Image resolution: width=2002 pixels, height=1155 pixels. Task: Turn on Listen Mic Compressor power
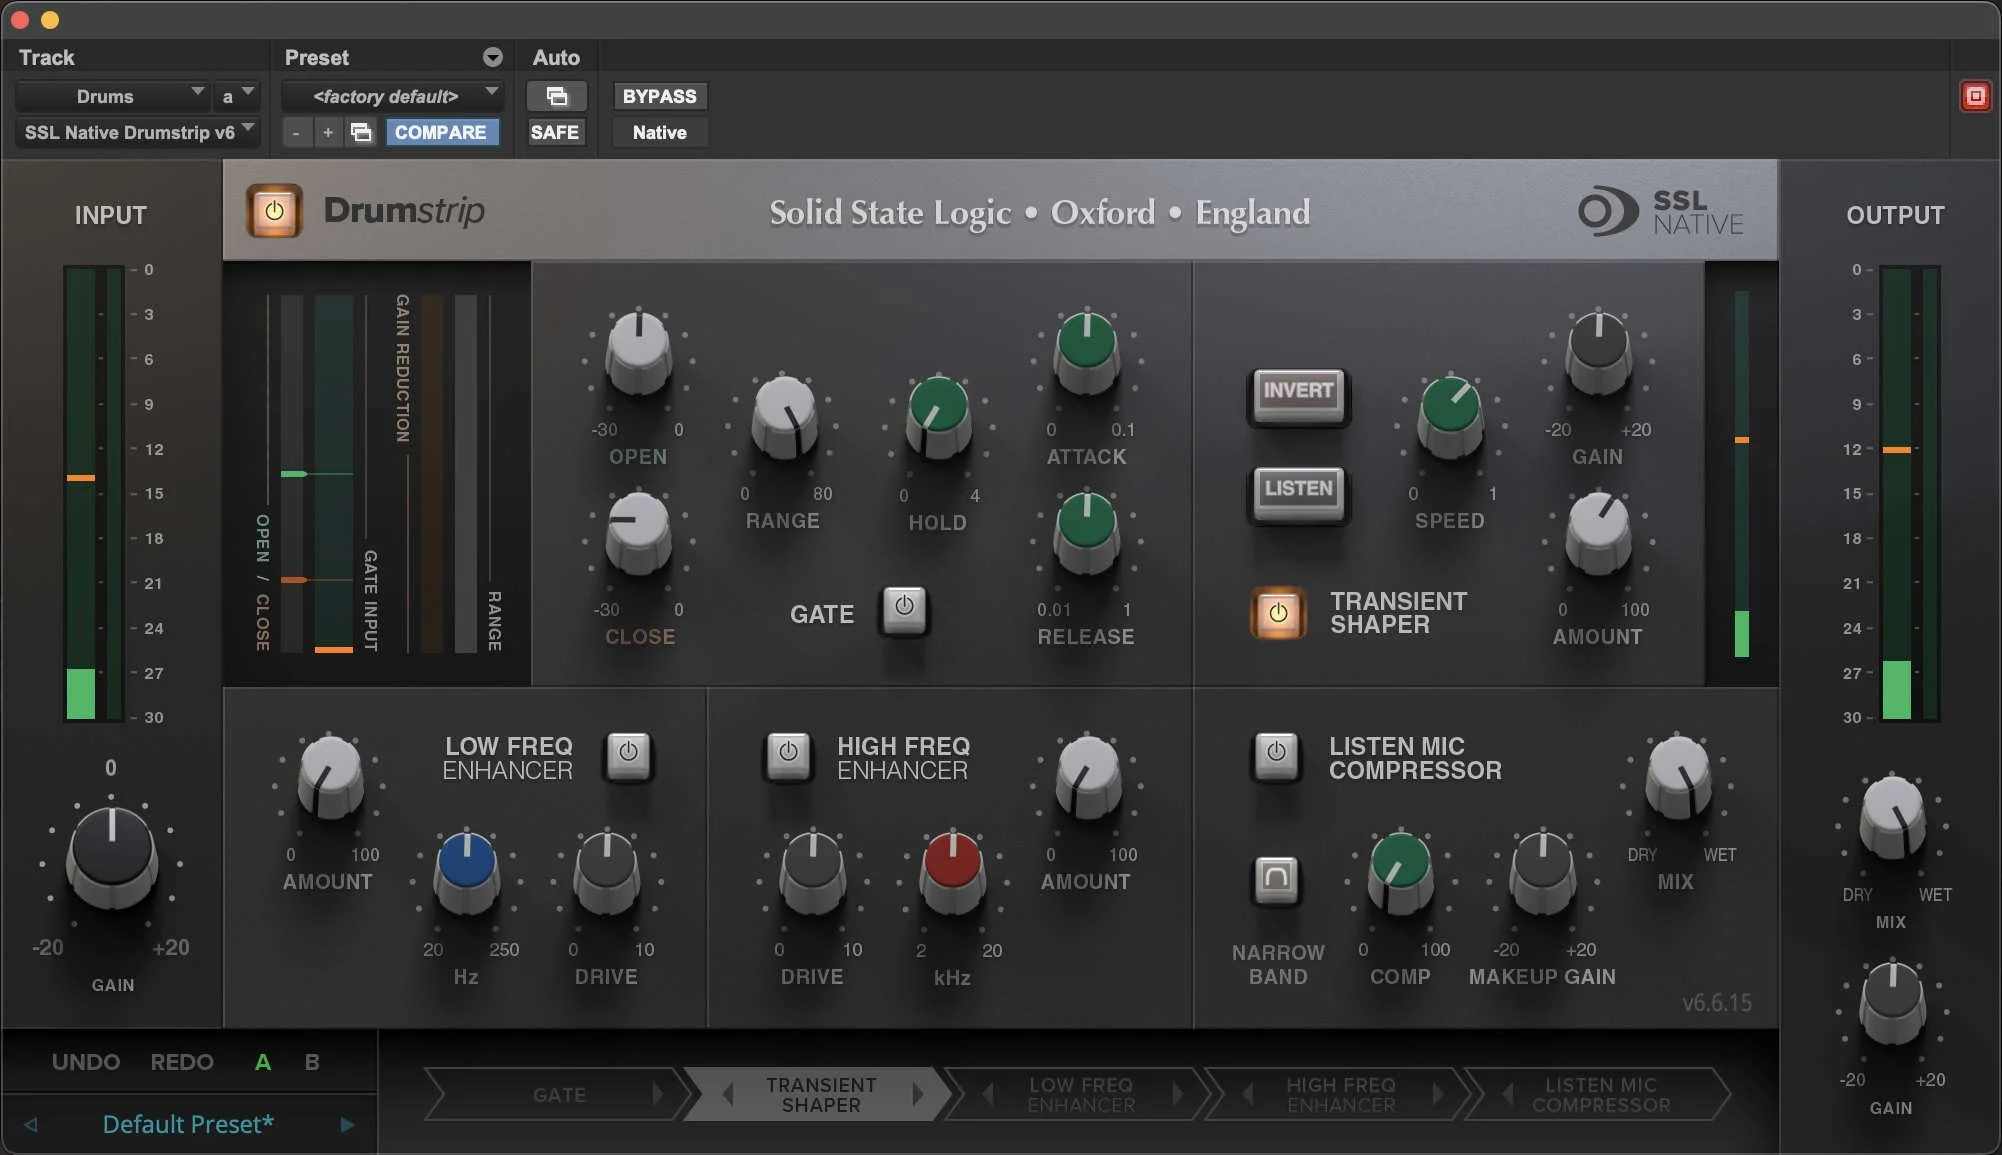1276,753
